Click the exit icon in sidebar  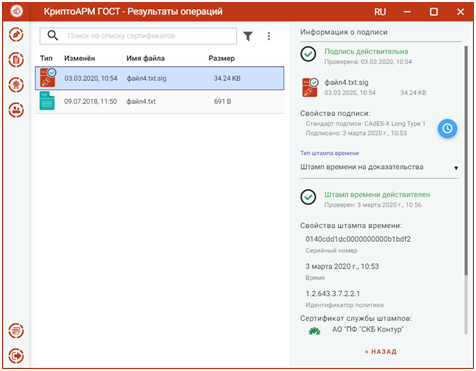click(x=16, y=356)
